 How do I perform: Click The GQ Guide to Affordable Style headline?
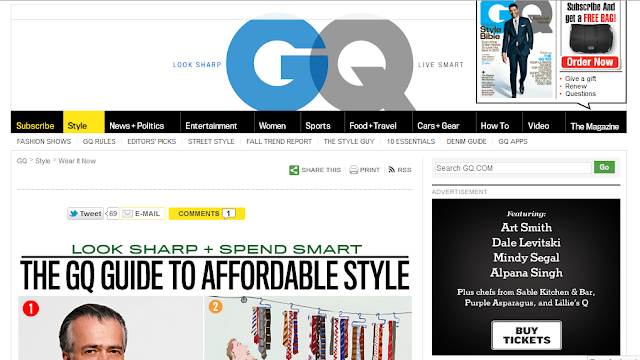tap(215, 276)
